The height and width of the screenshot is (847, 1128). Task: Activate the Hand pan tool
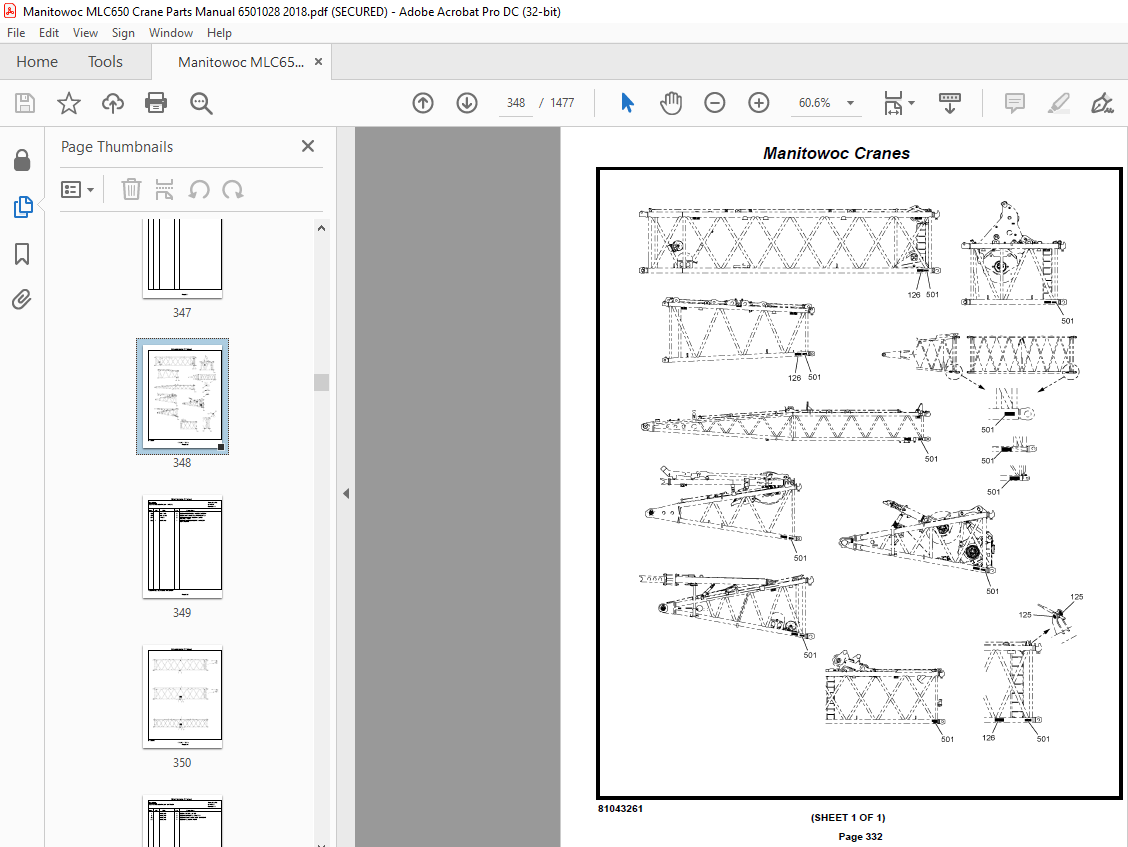670,103
